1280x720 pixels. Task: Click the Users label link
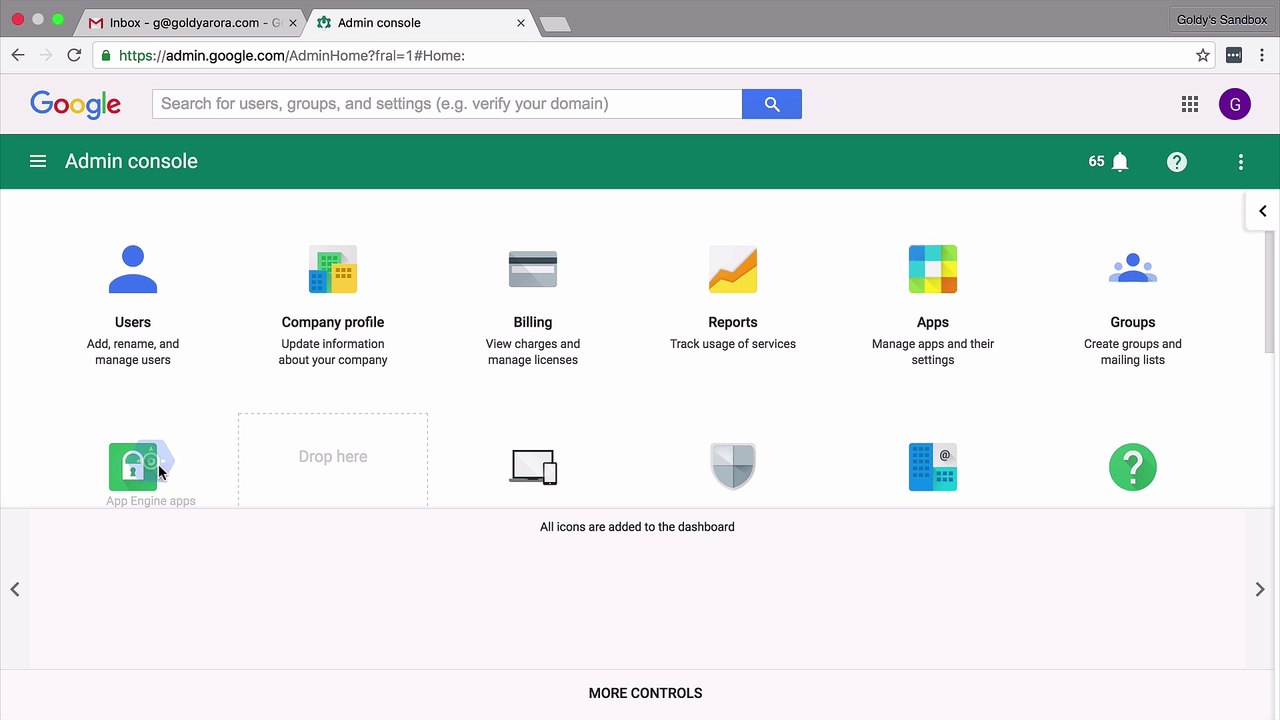[x=133, y=322]
